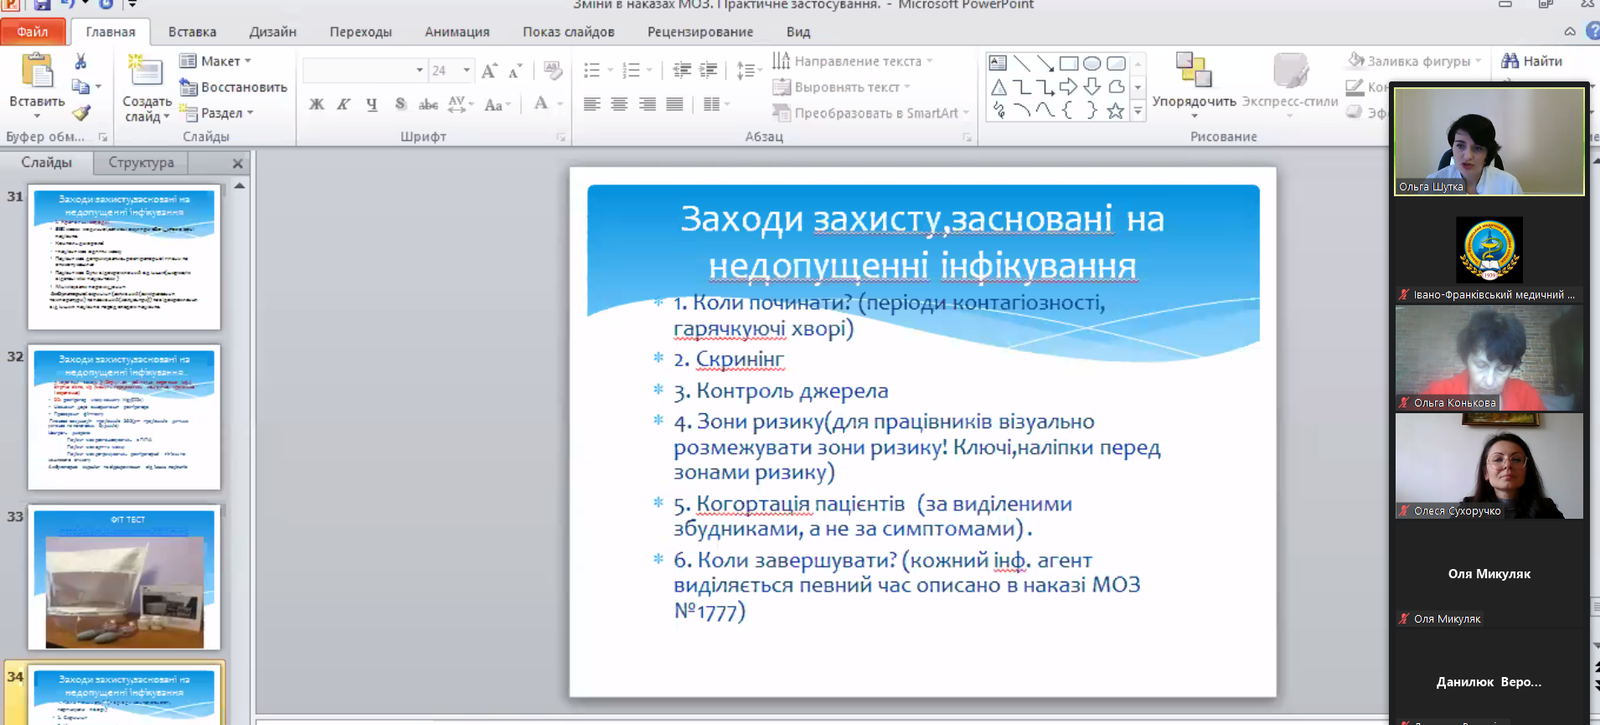Click the increase font size icon
1600x725 pixels.
[x=488, y=71]
